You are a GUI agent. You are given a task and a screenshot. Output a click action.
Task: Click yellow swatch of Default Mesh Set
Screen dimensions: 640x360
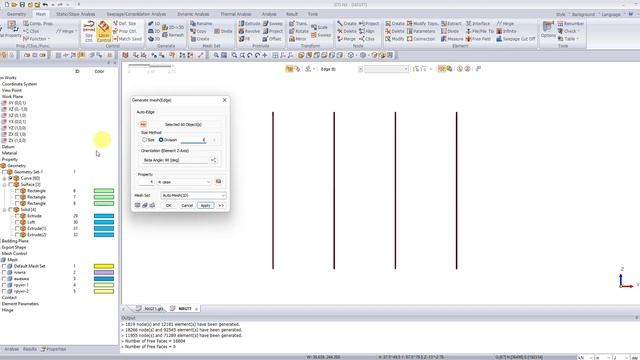pos(104,266)
